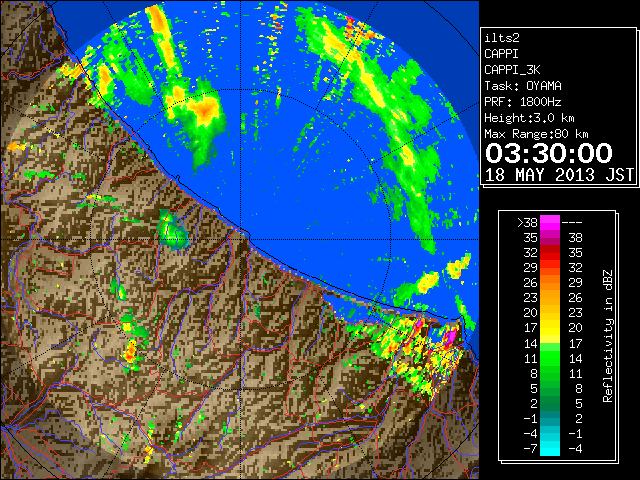Pick the cyan -7 dBZ legend swatch
This screenshot has height=480, width=640.
550,448
